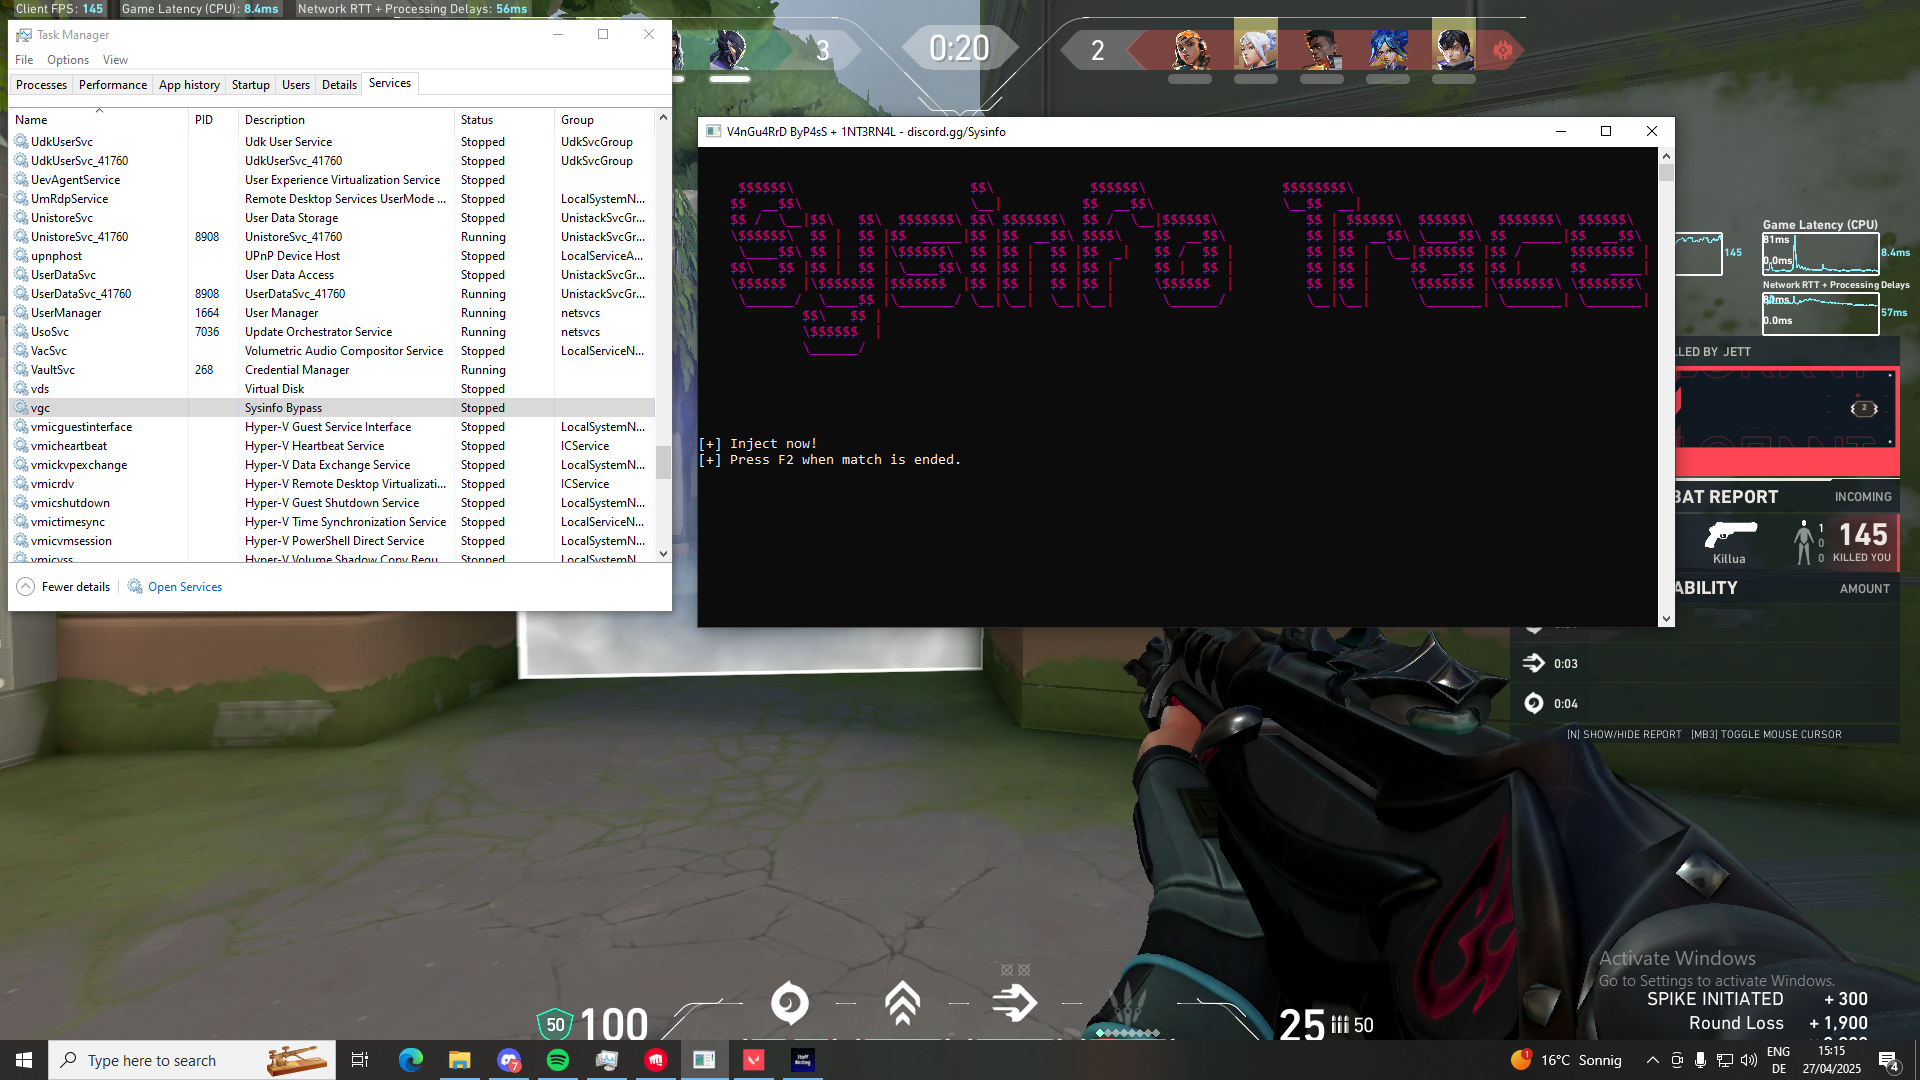
Task: Open the Windows Start menu
Action: pyautogui.click(x=24, y=1060)
